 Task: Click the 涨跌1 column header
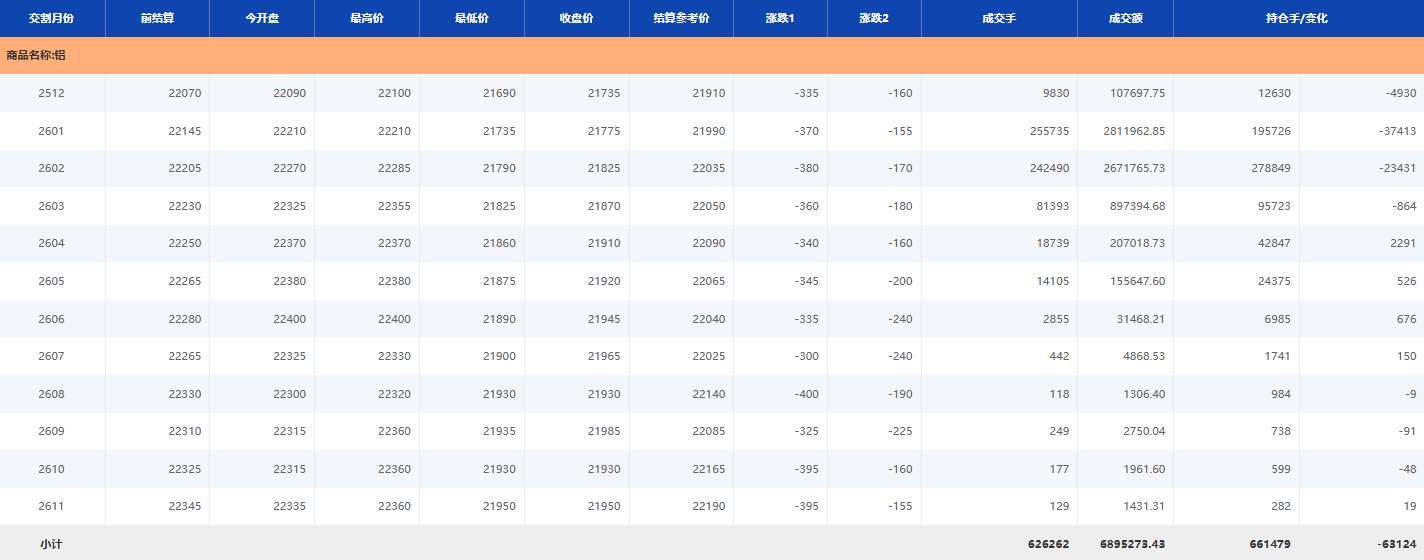pyautogui.click(x=780, y=19)
